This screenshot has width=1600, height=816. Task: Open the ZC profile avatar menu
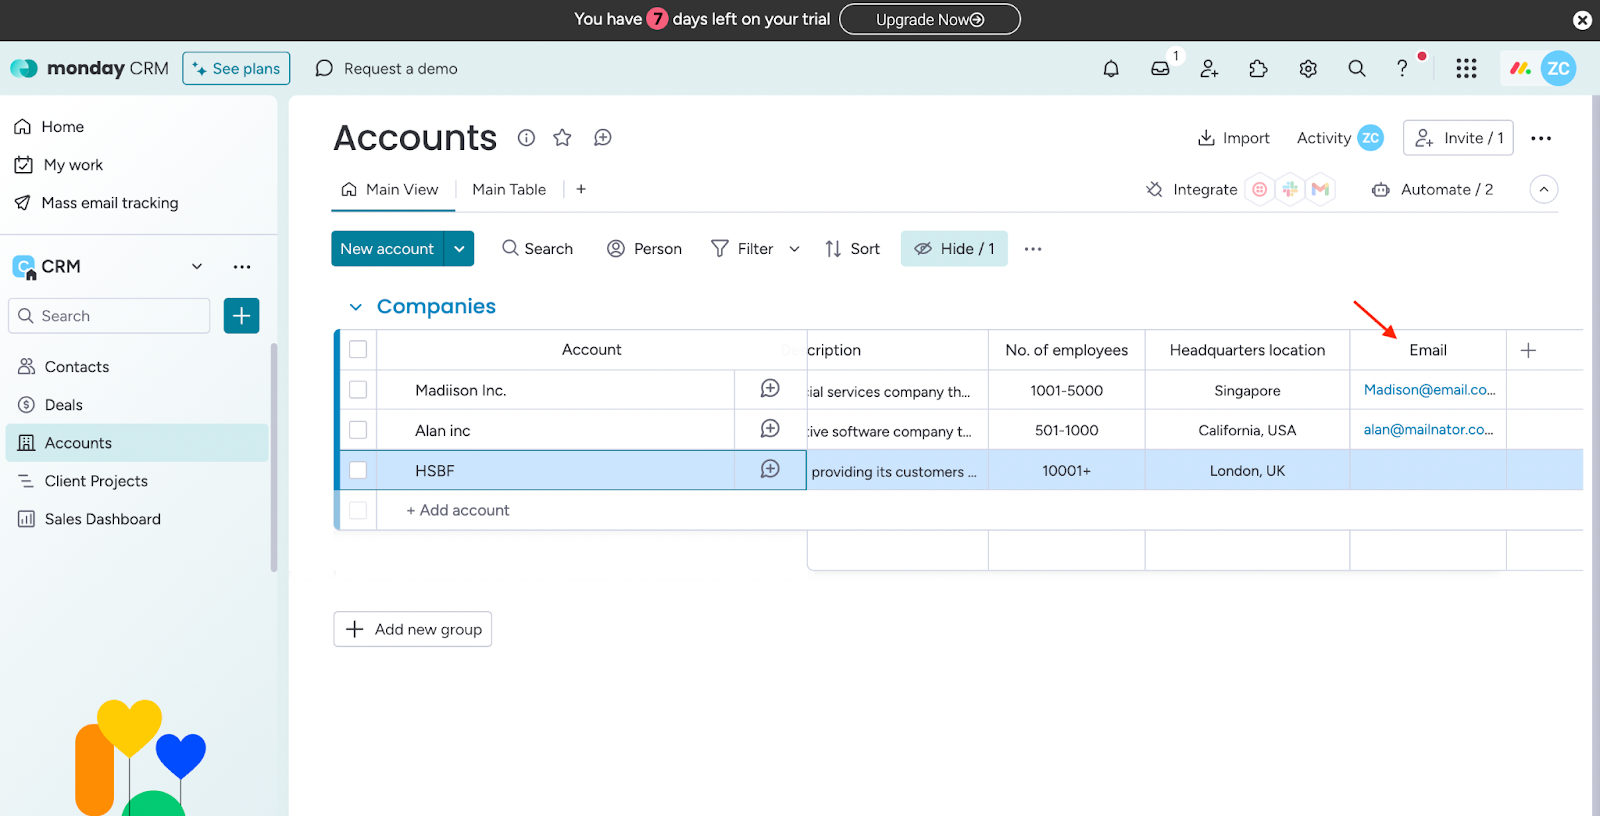click(1558, 68)
